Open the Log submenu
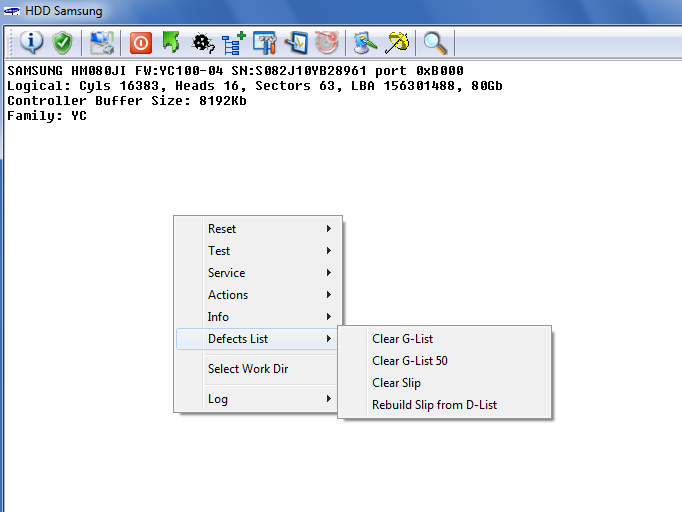This screenshot has width=682, height=512. point(257,399)
